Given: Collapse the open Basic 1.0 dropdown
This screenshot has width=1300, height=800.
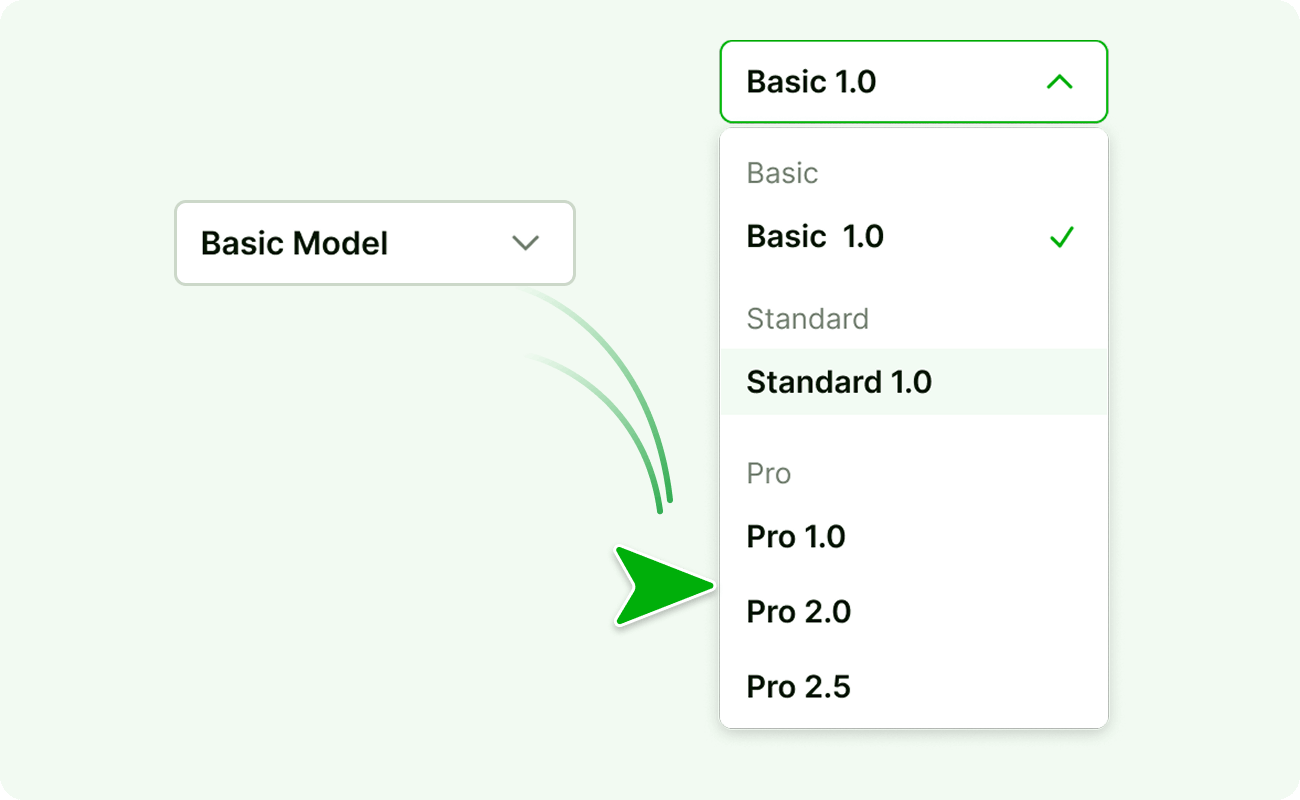Looking at the screenshot, I should (x=913, y=82).
